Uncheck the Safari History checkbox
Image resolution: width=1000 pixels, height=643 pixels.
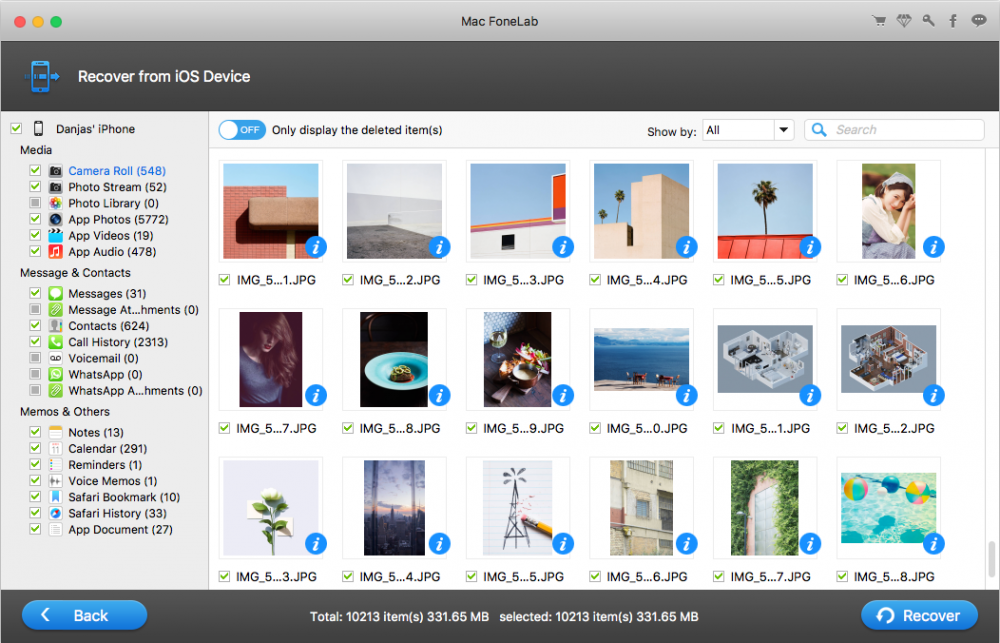pos(36,513)
